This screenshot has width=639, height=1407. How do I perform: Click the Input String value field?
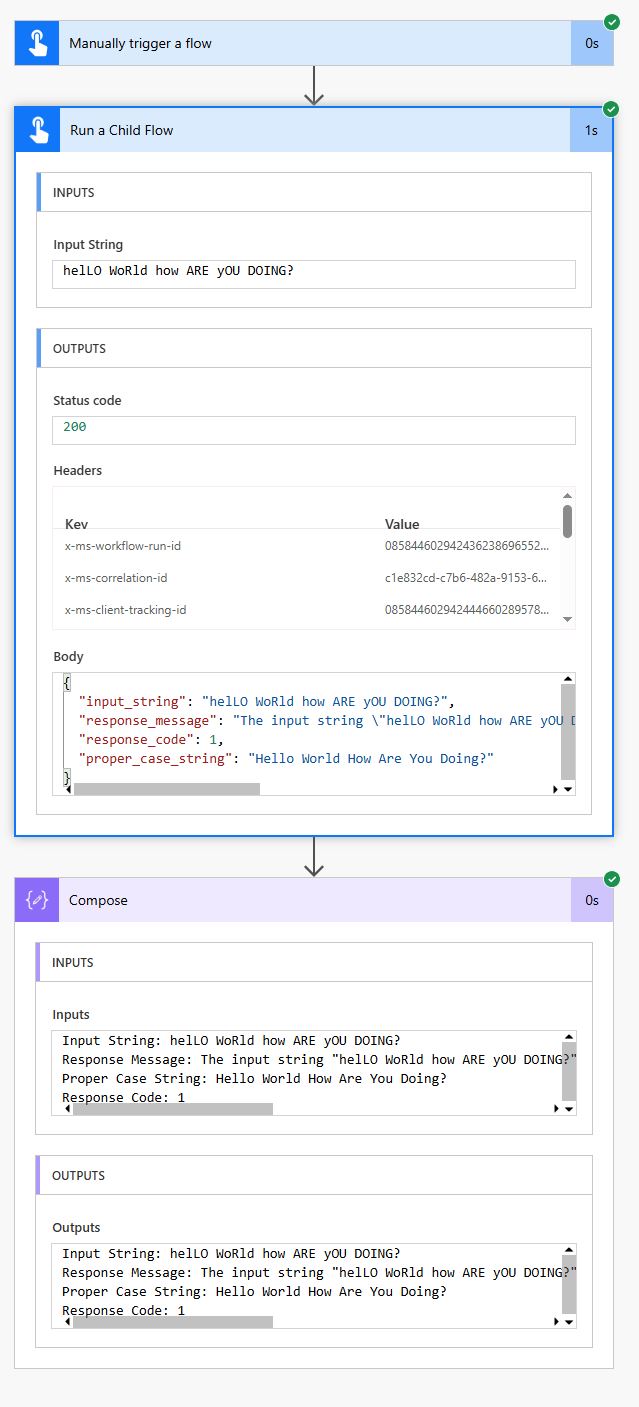pos(314,274)
